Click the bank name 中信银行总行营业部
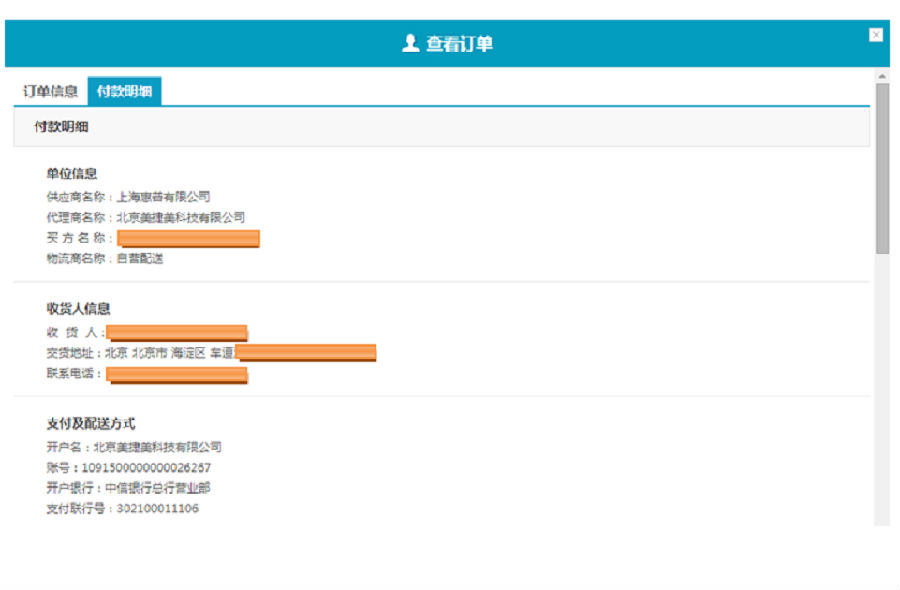900x590 pixels. (157, 488)
